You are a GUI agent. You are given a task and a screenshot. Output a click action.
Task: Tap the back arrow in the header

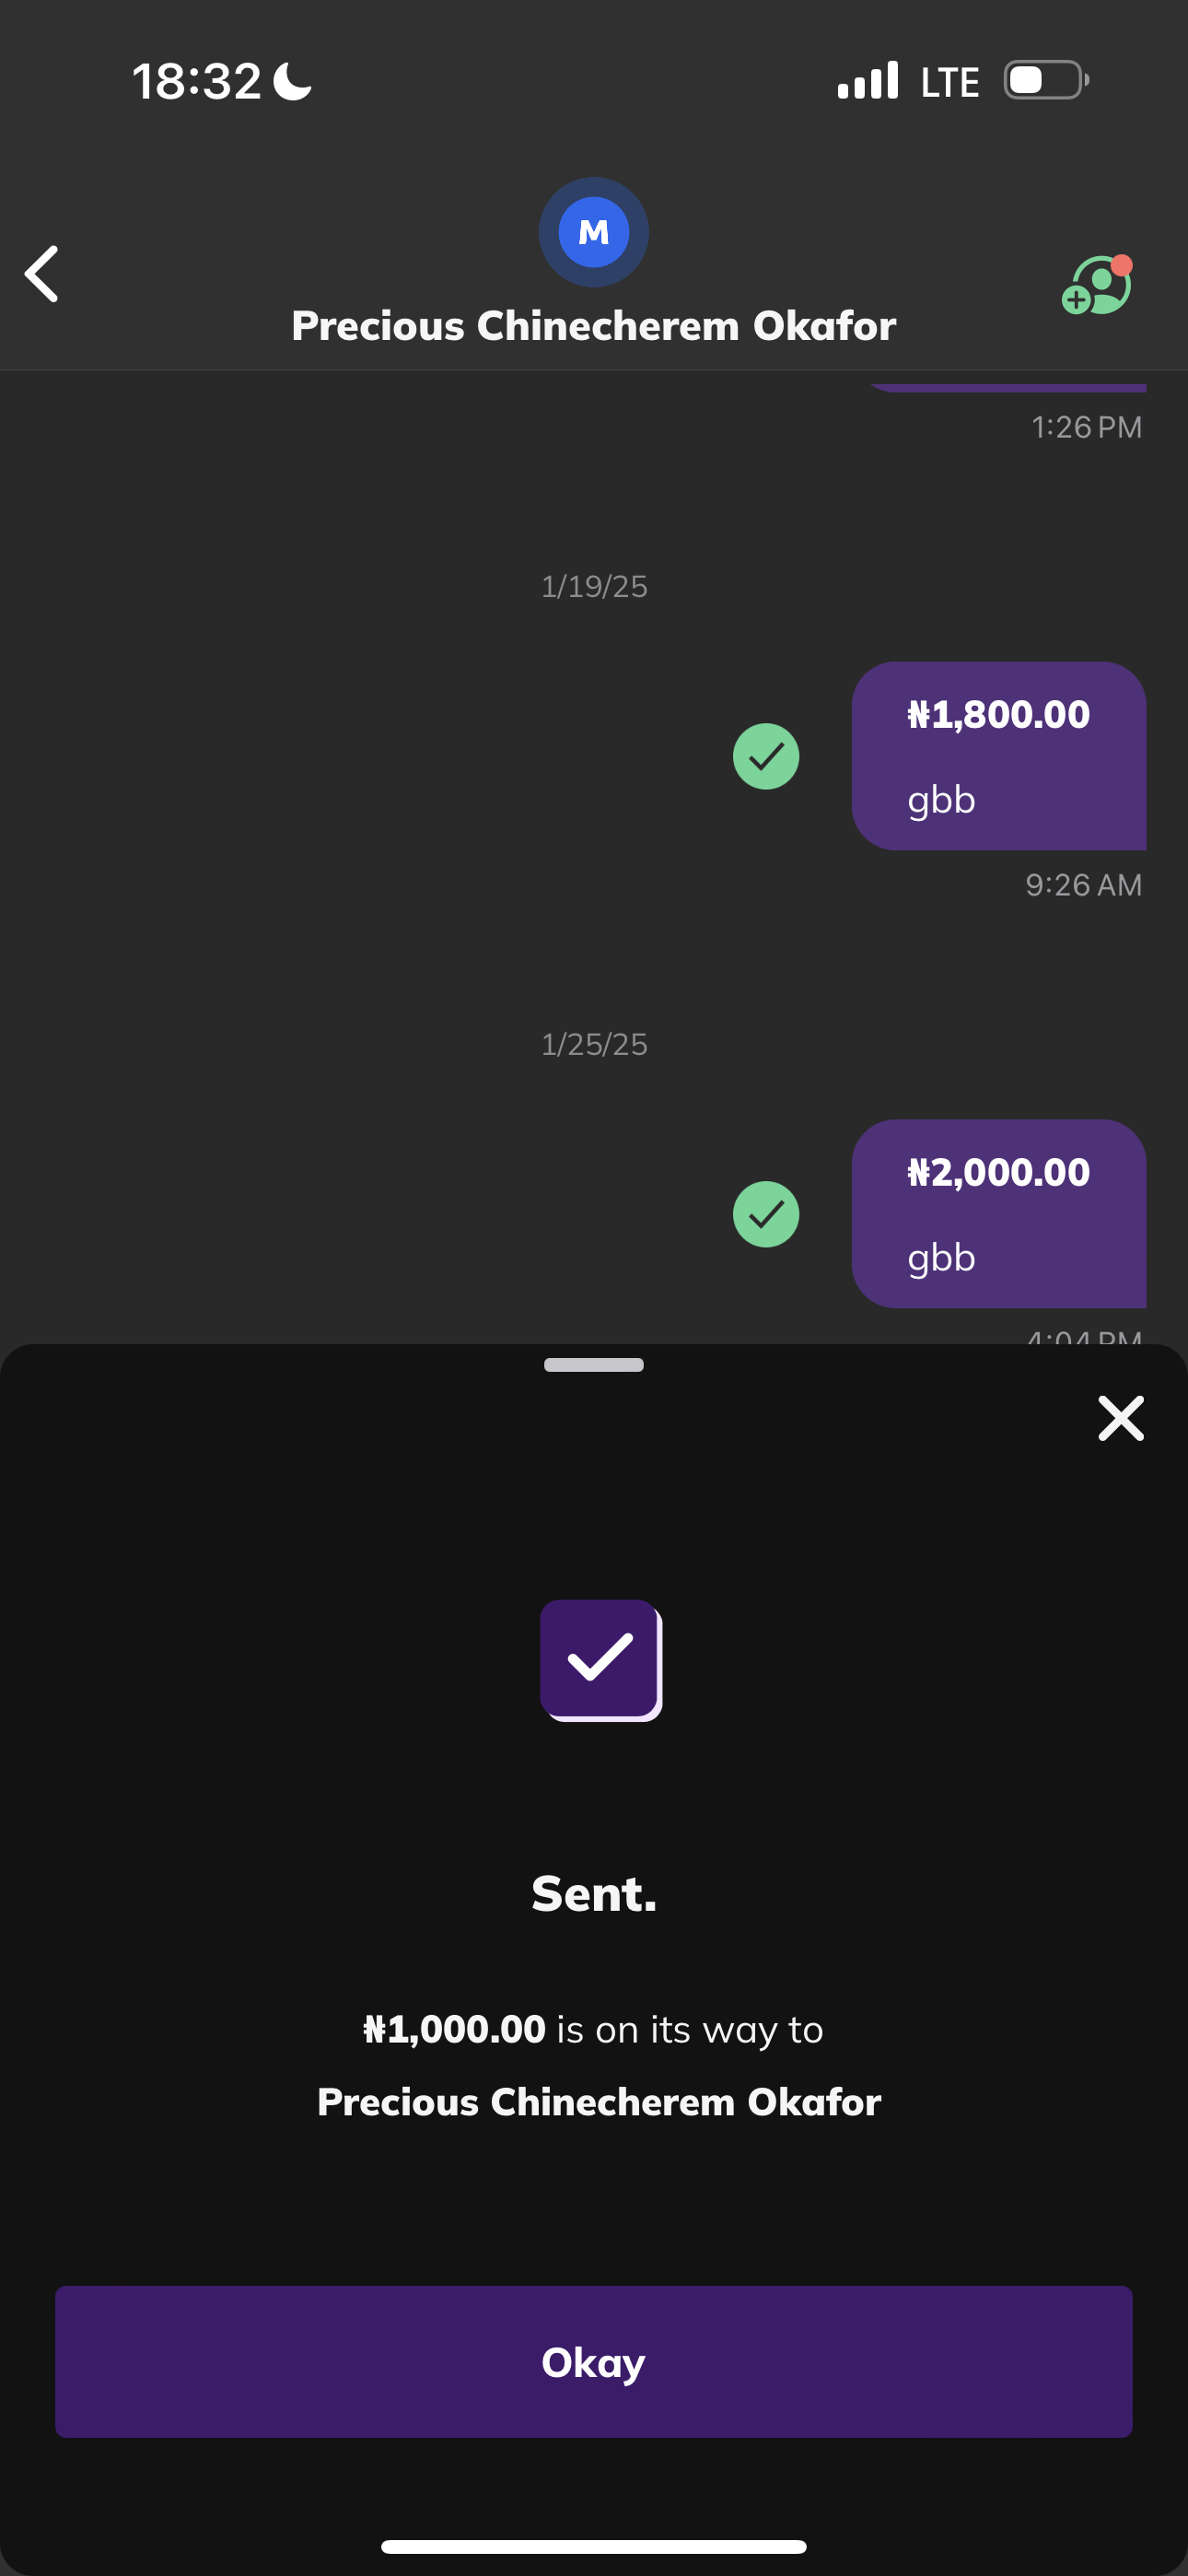pyautogui.click(x=42, y=274)
